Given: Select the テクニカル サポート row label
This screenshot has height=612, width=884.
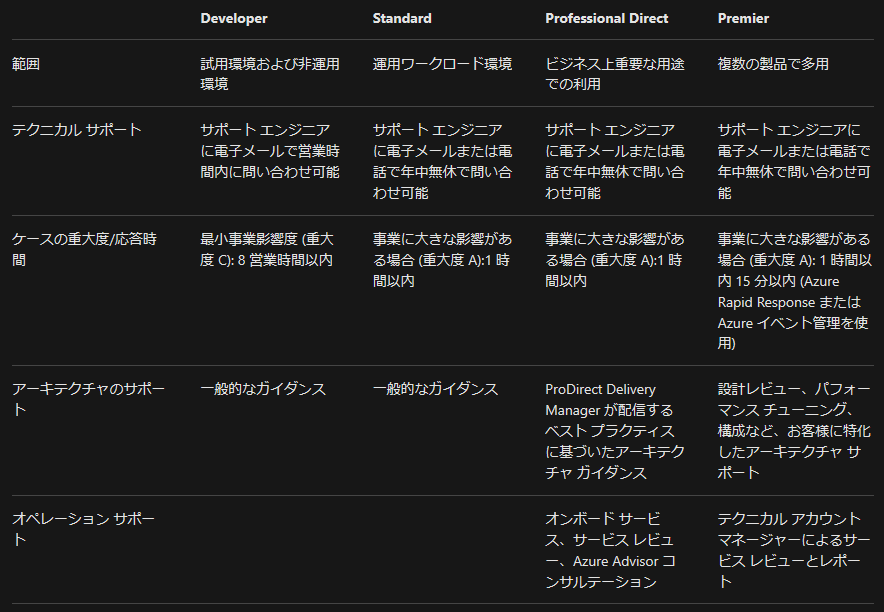Looking at the screenshot, I should [77, 130].
